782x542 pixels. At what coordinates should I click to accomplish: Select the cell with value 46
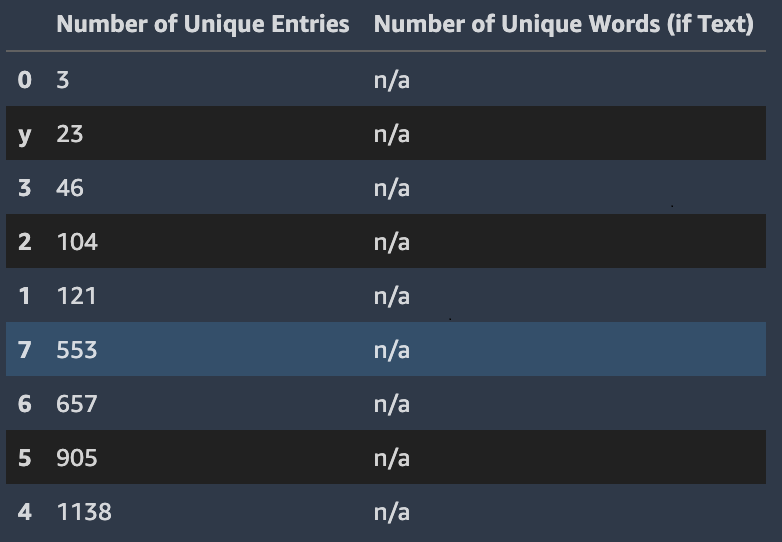(70, 188)
